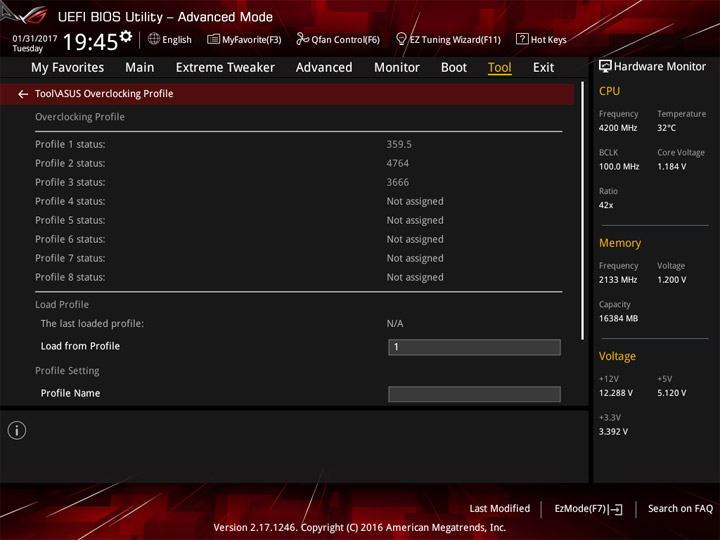
Task: Open the Boot tab
Action: (454, 68)
